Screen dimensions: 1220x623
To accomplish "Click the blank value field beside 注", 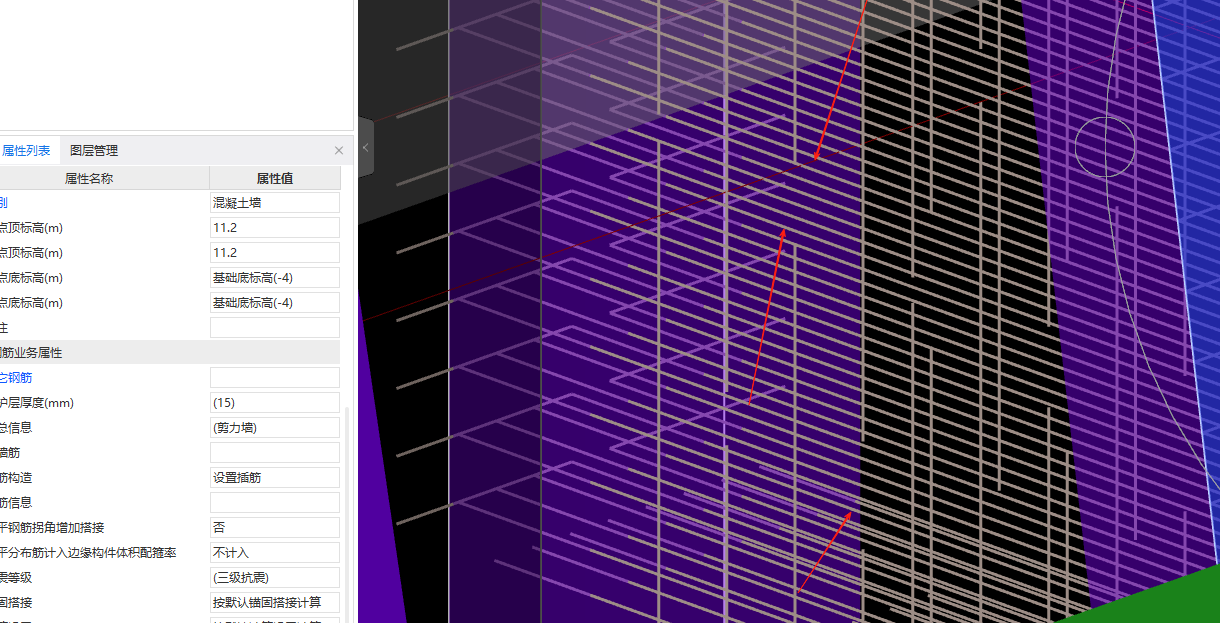I will [275, 327].
